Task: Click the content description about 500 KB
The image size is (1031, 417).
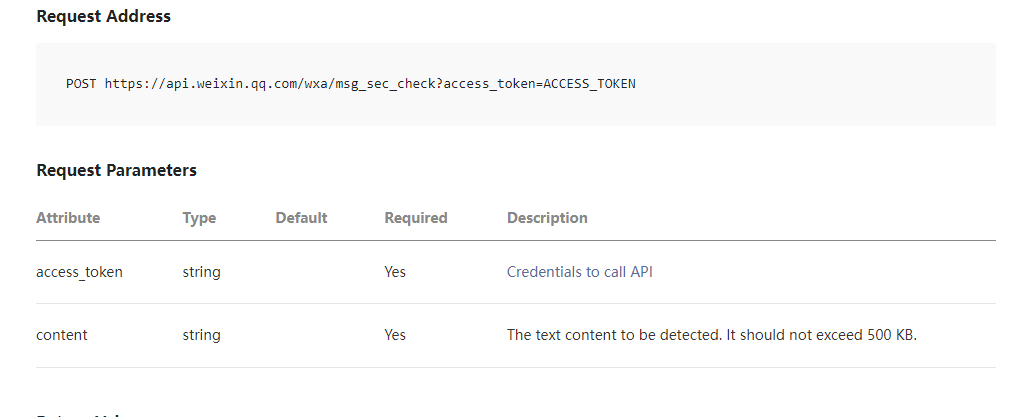Action: click(711, 336)
